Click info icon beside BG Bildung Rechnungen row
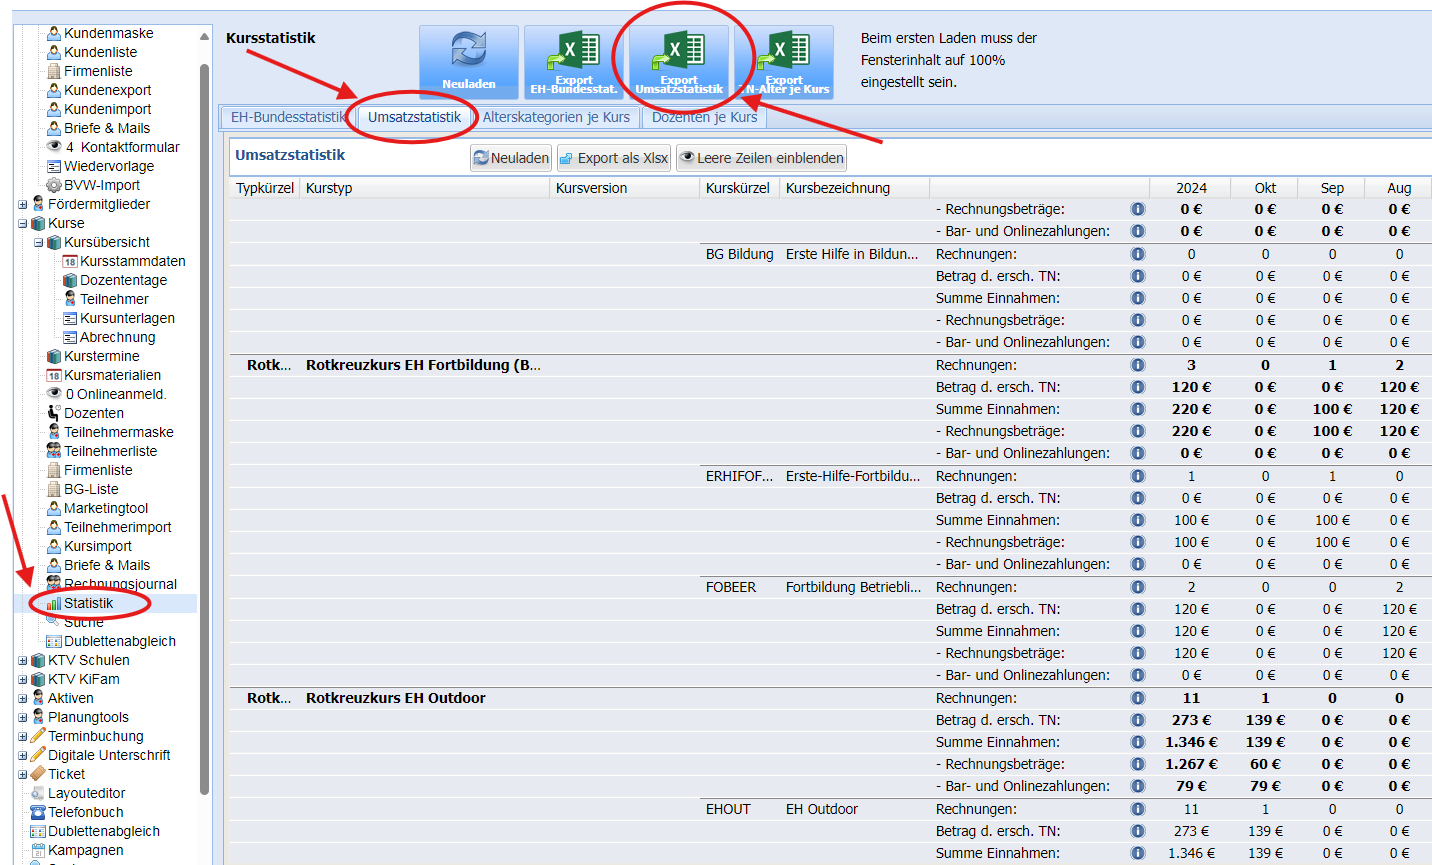 coord(1137,254)
